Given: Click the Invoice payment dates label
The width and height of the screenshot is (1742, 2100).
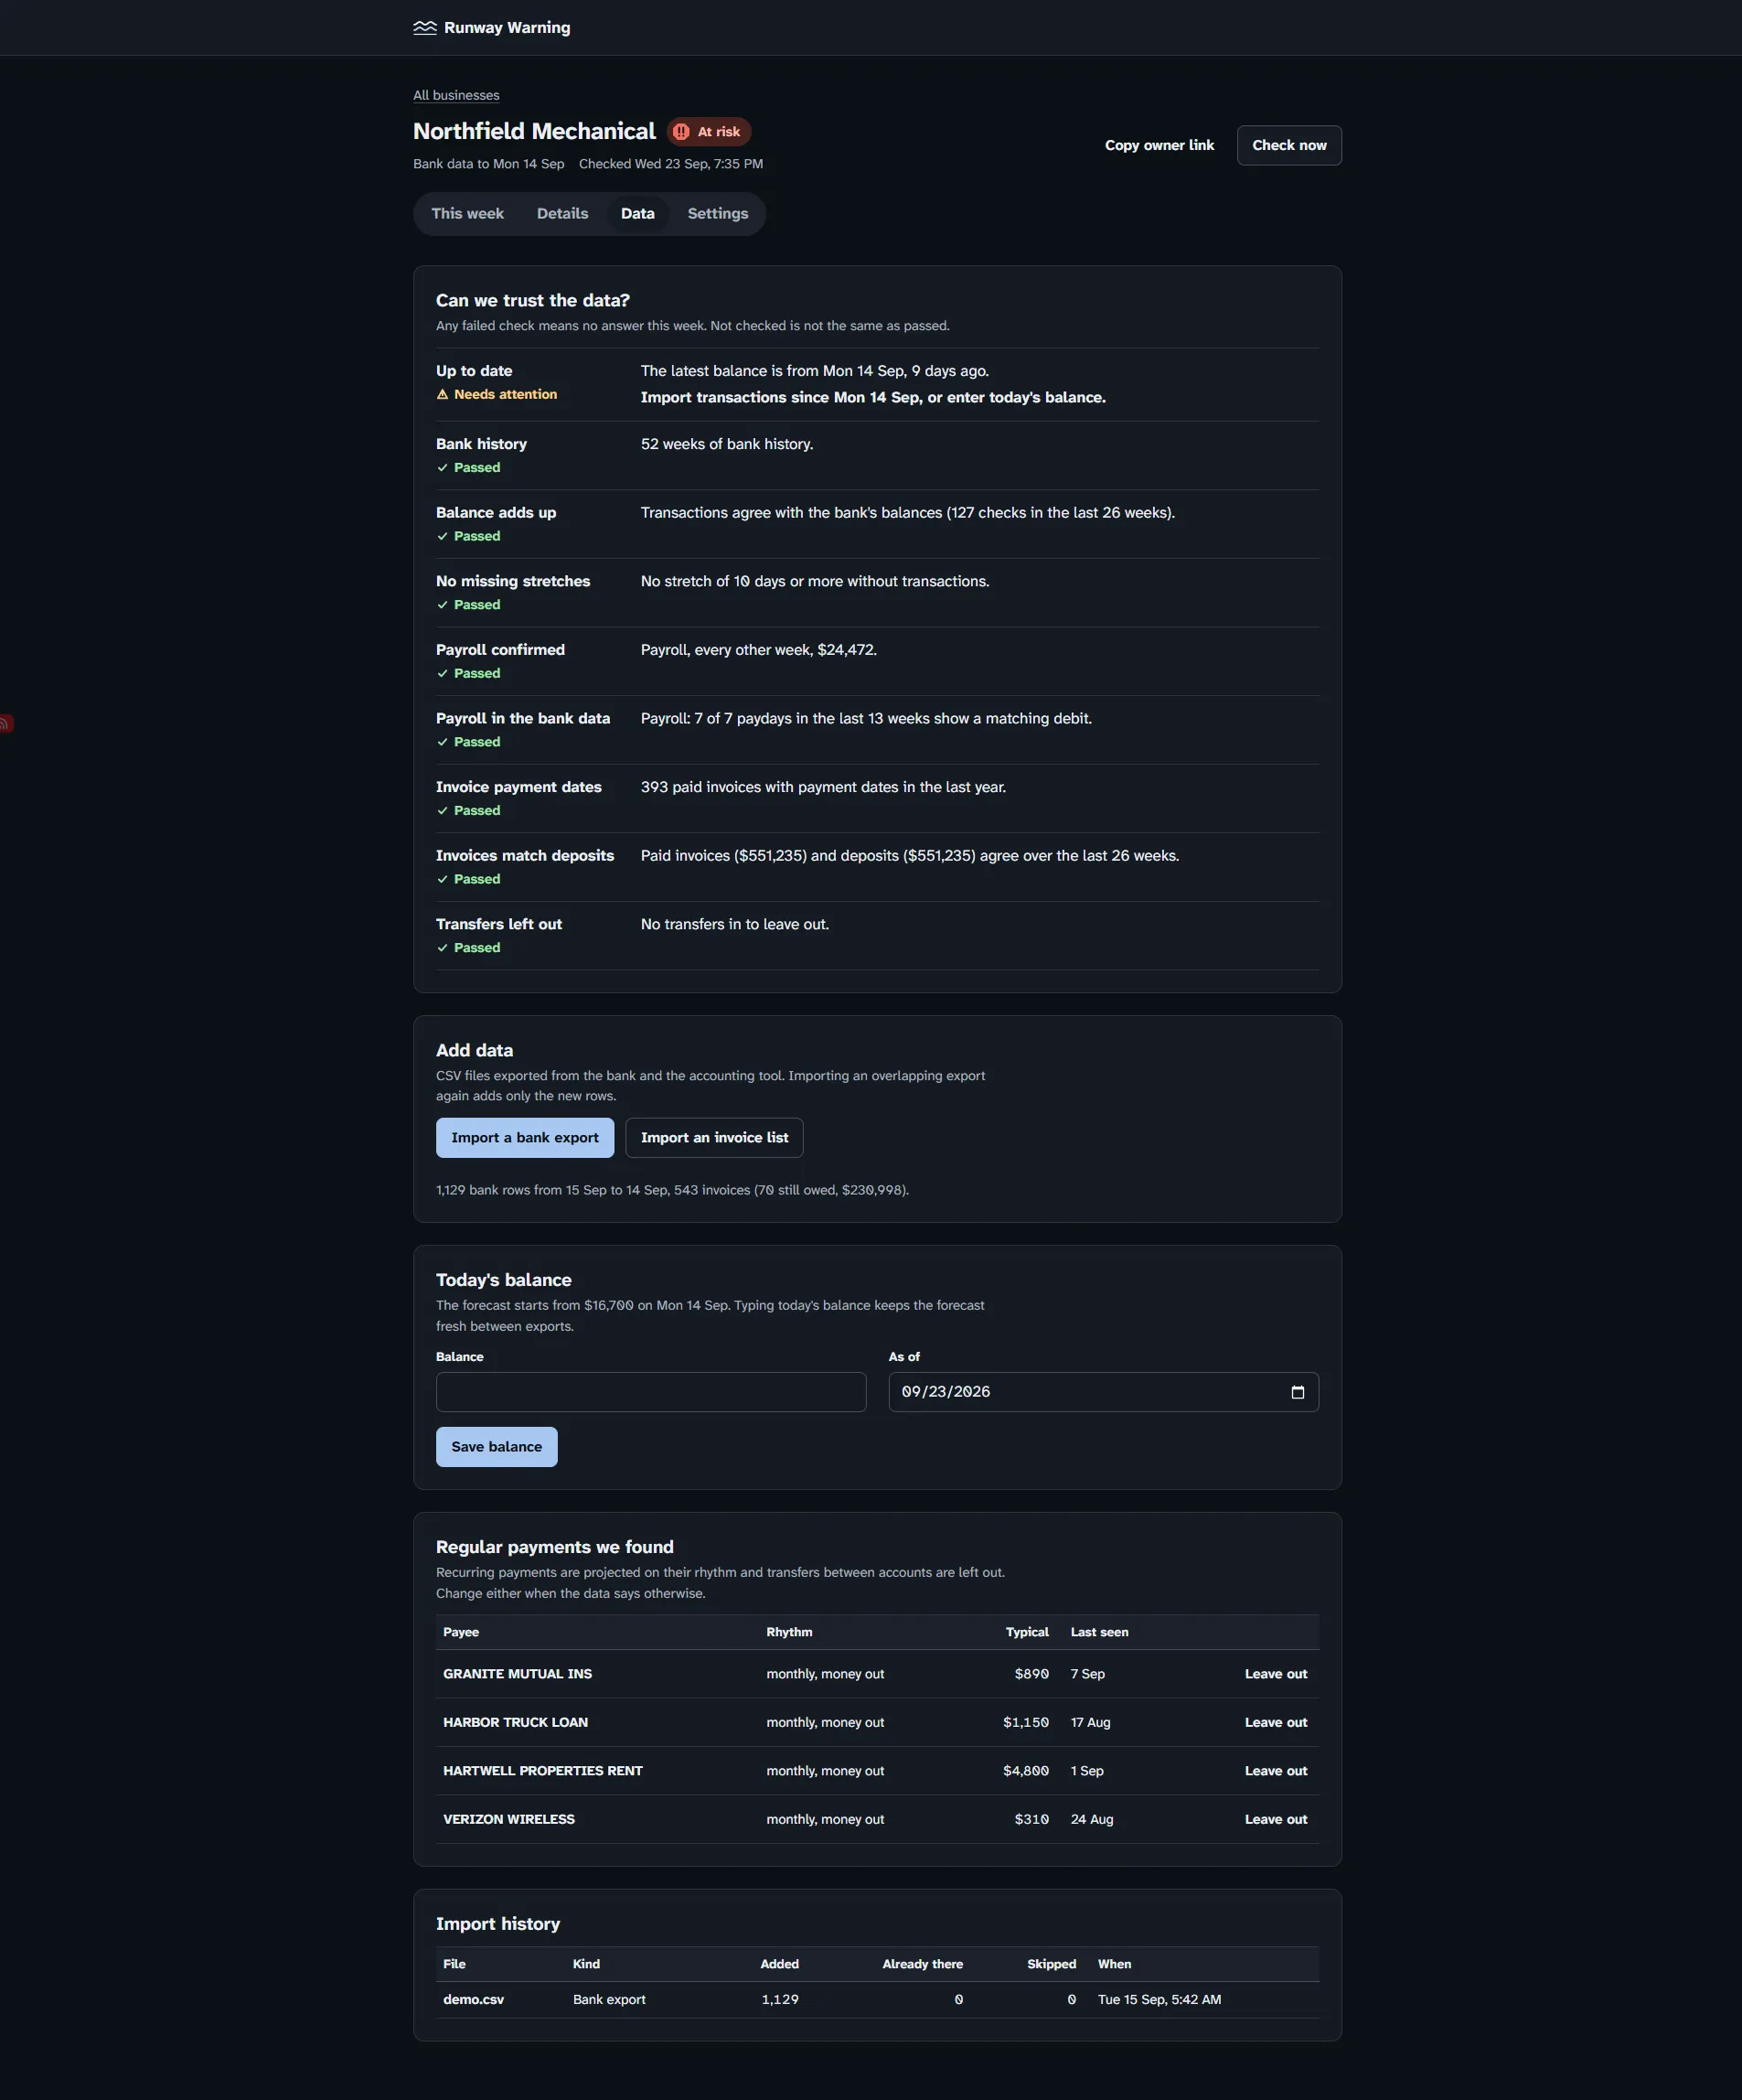Looking at the screenshot, I should (x=519, y=787).
